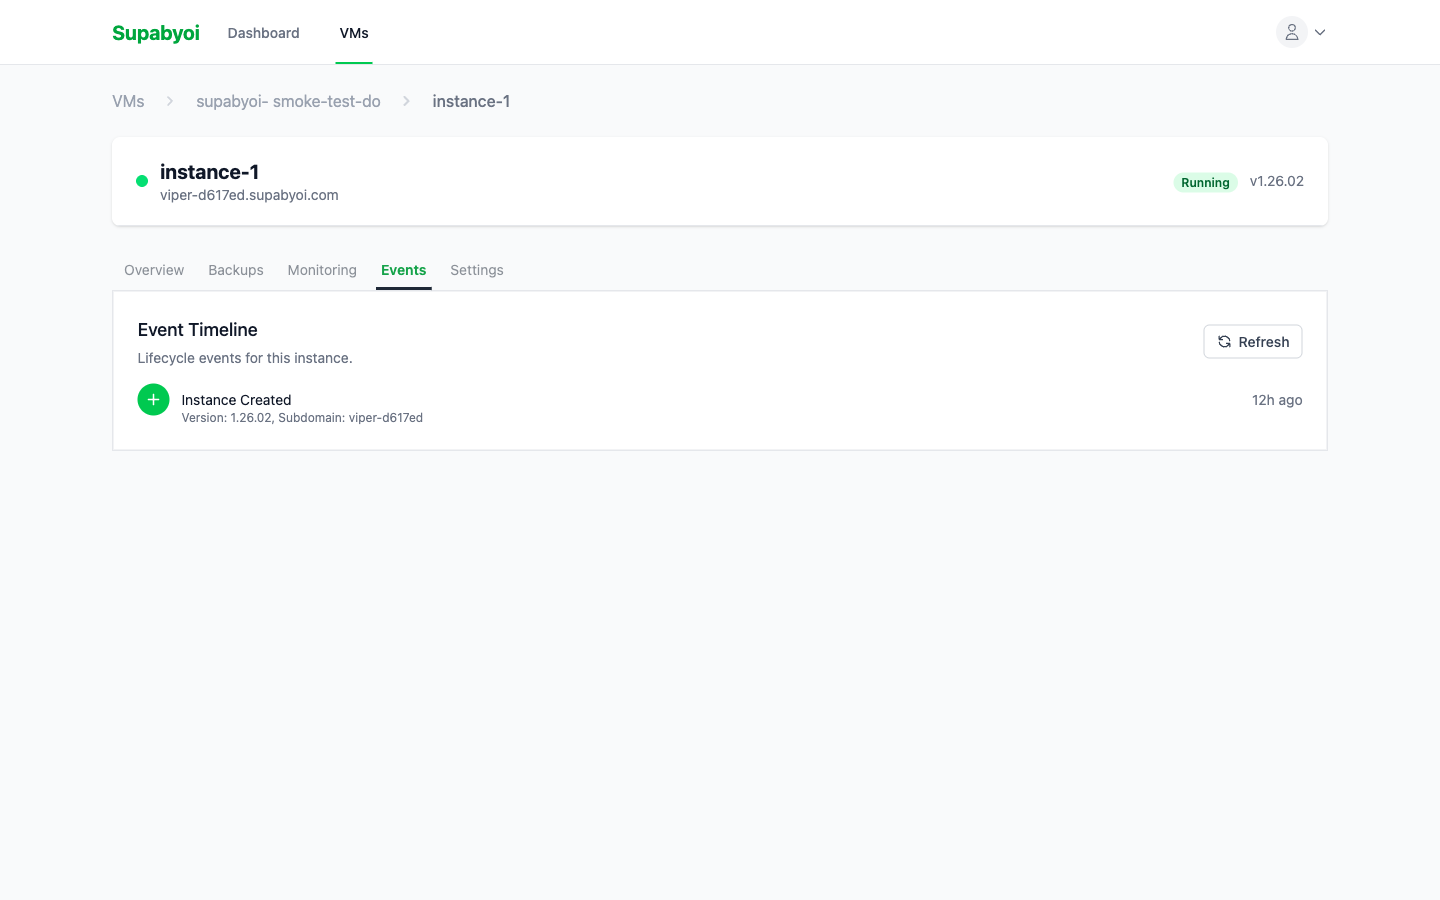
Task: Open the account dropdown next to the avatar
Action: click(x=1319, y=31)
